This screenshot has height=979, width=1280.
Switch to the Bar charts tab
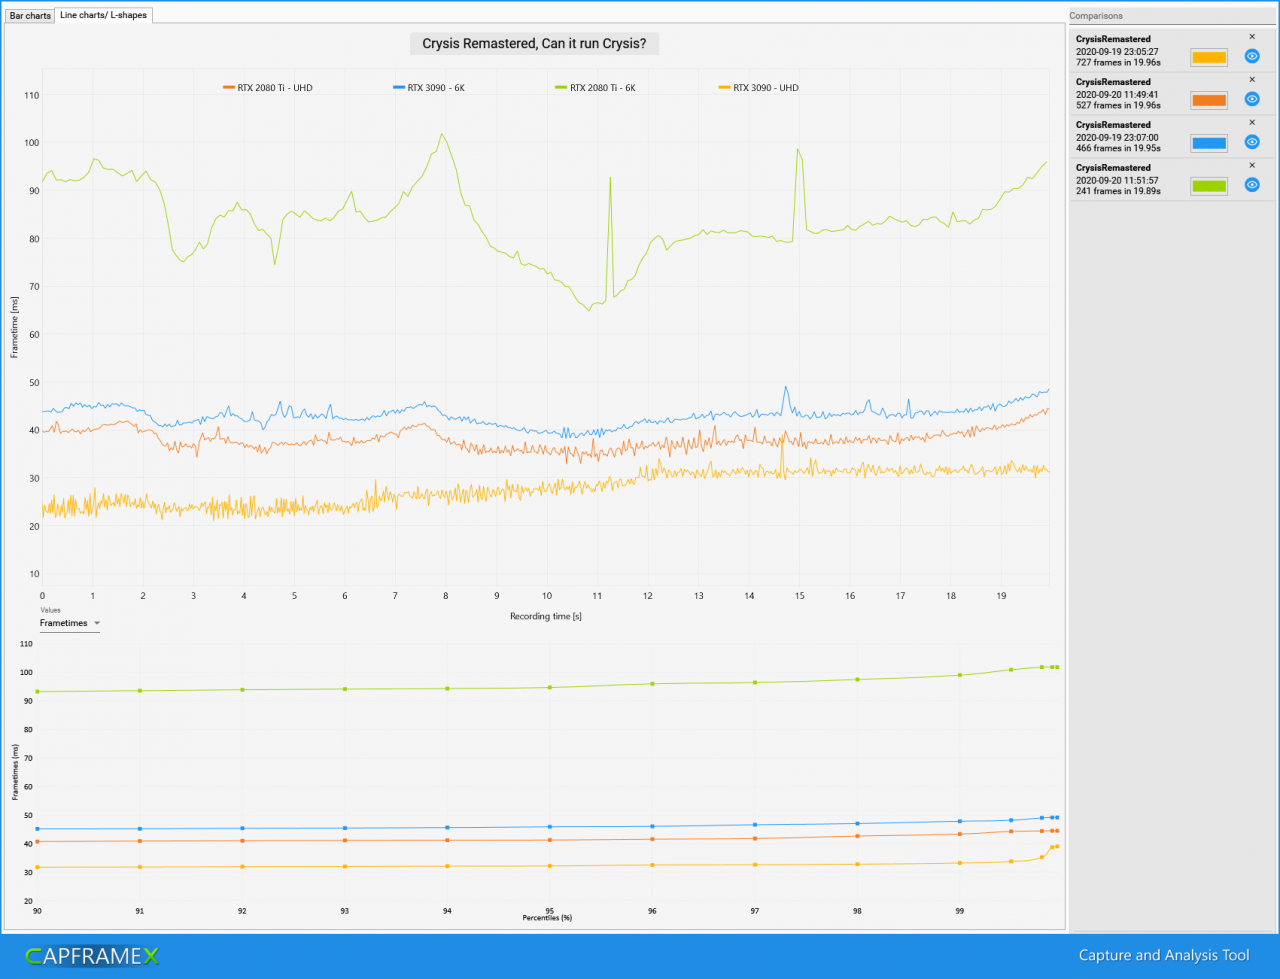coord(30,16)
